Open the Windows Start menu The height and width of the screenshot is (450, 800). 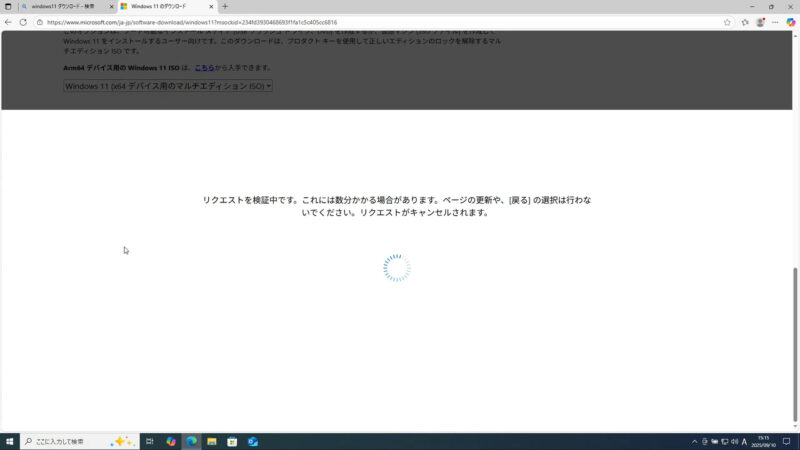pyautogui.click(x=9, y=441)
